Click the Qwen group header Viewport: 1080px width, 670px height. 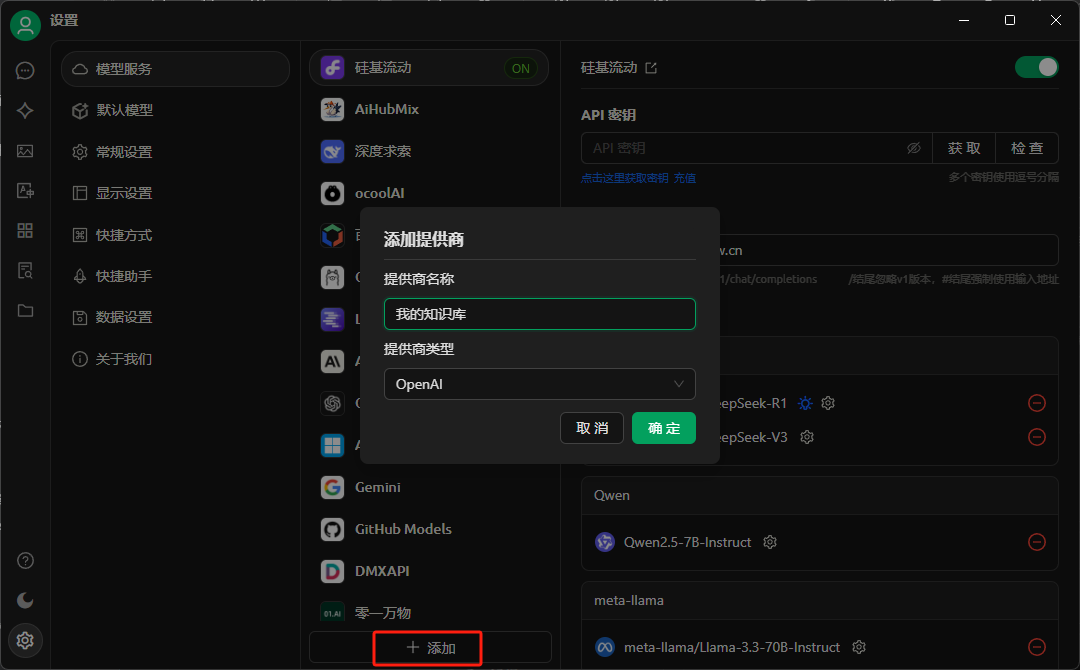[x=820, y=496]
